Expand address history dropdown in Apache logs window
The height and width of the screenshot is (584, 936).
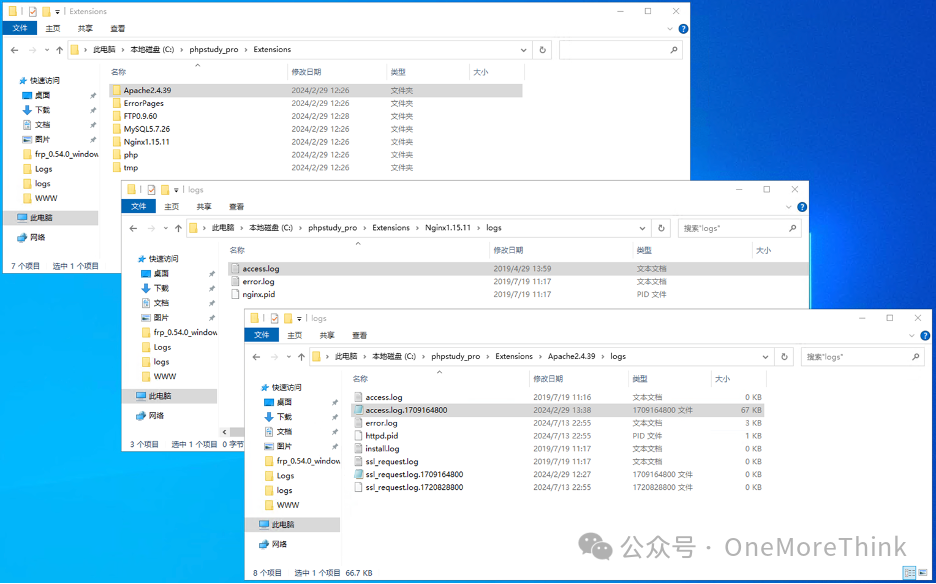(x=765, y=356)
